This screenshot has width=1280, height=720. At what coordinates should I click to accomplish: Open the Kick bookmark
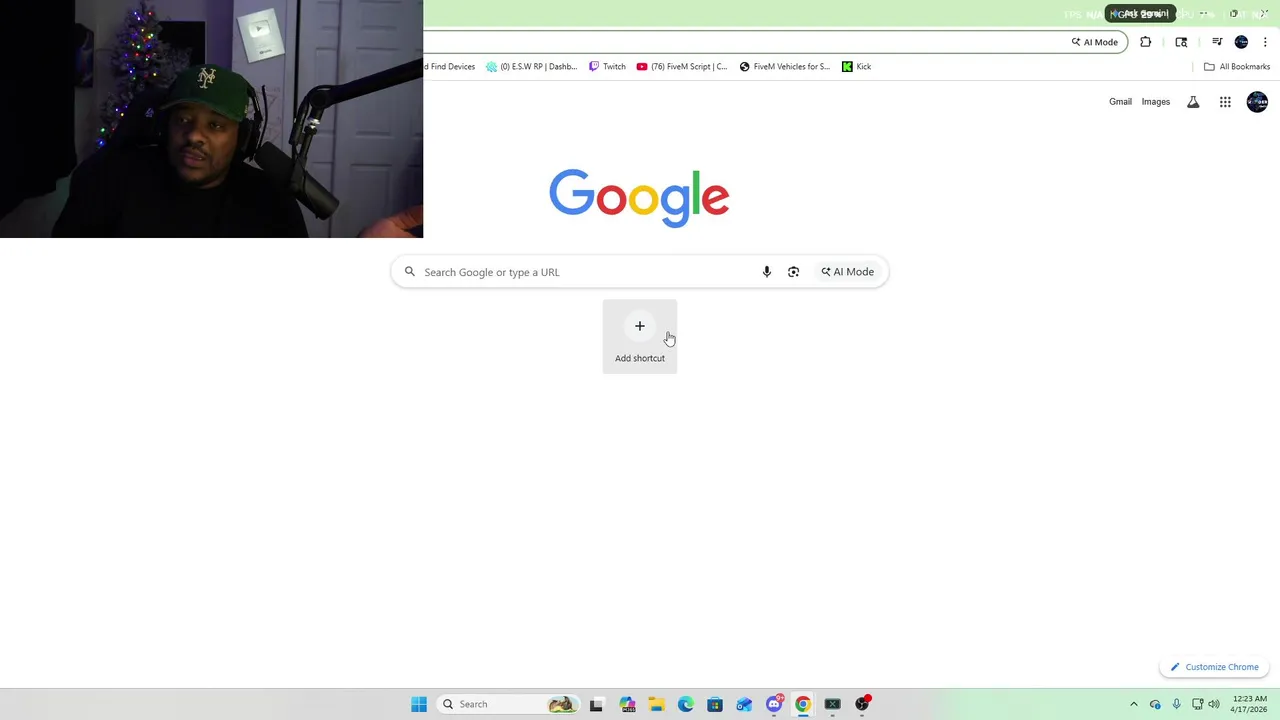[856, 67]
